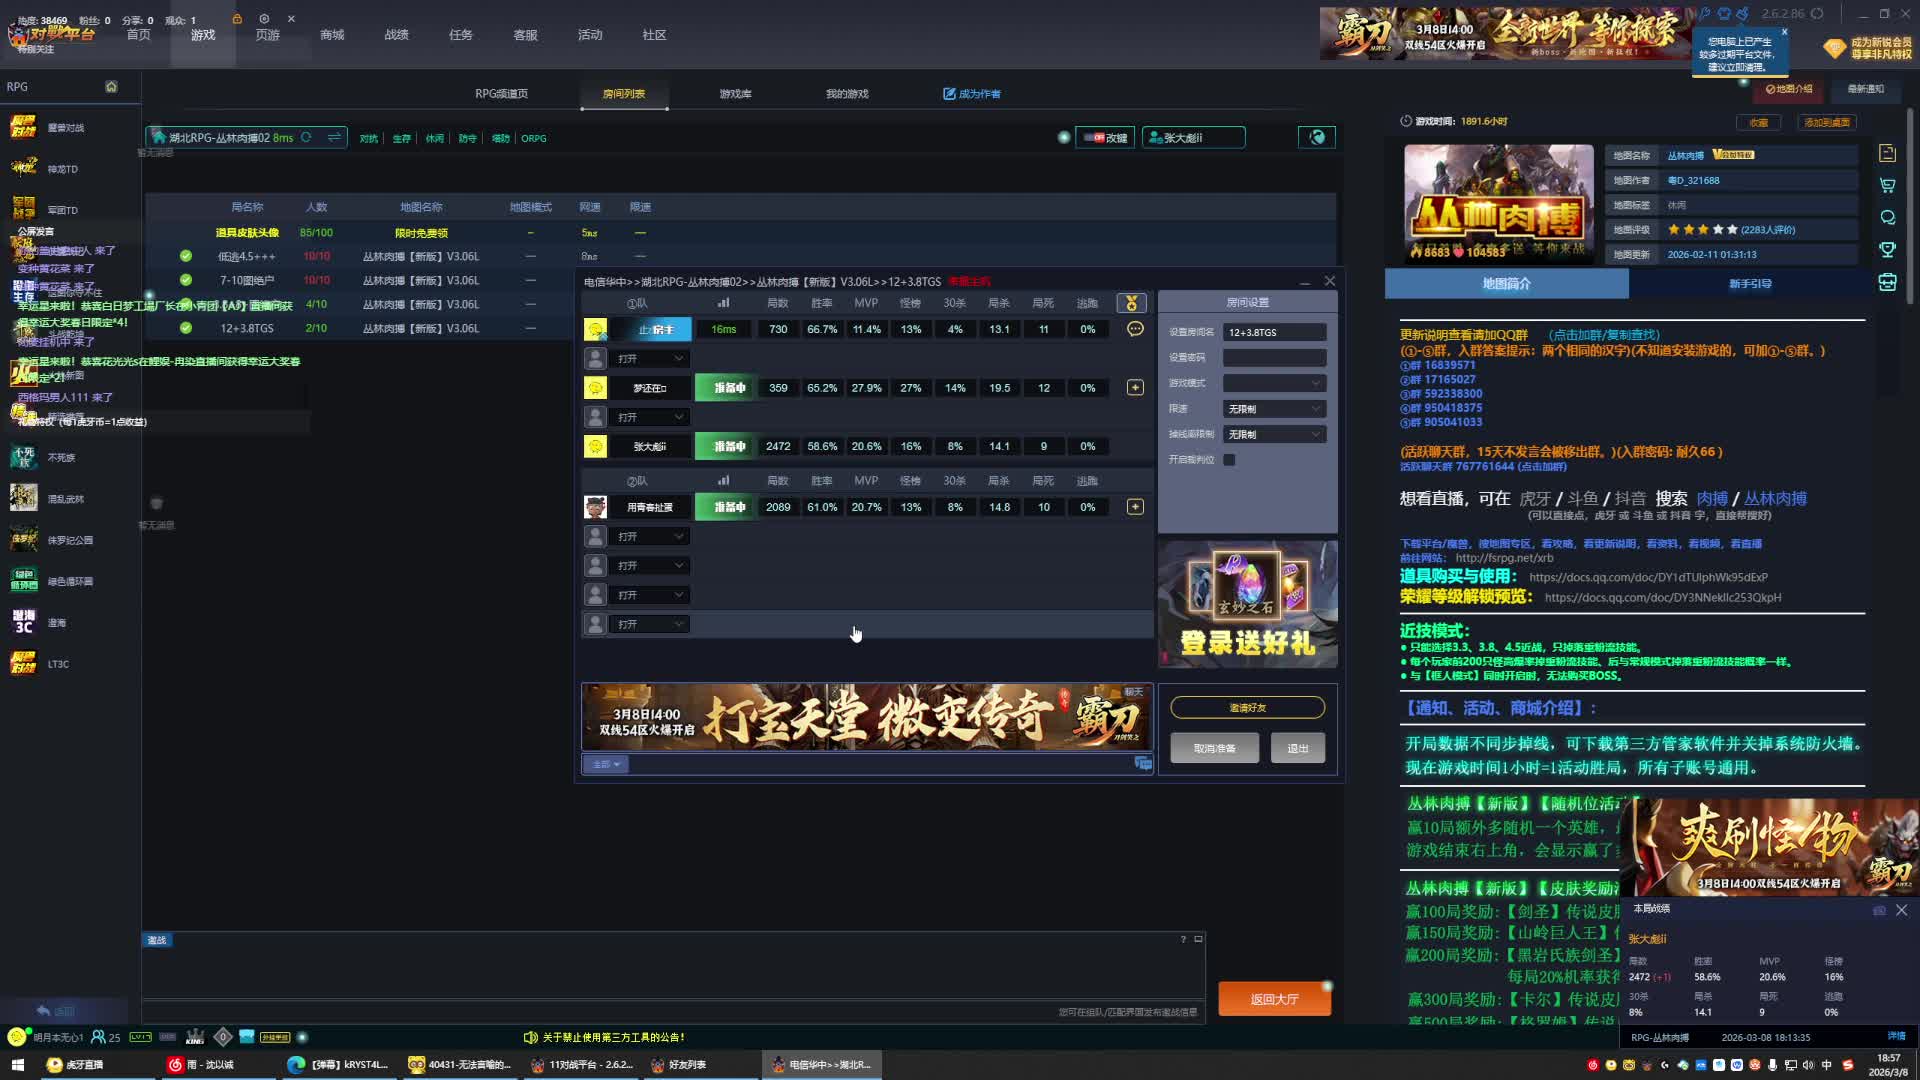Enable the 开启裁判位 checkbox
The height and width of the screenshot is (1080, 1920).
tap(1229, 460)
